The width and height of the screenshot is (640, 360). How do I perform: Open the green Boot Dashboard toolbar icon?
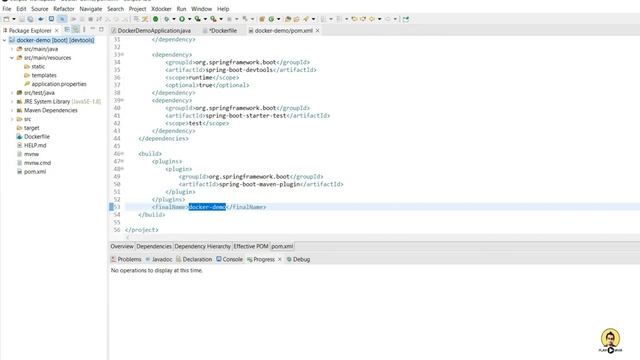point(156,19)
